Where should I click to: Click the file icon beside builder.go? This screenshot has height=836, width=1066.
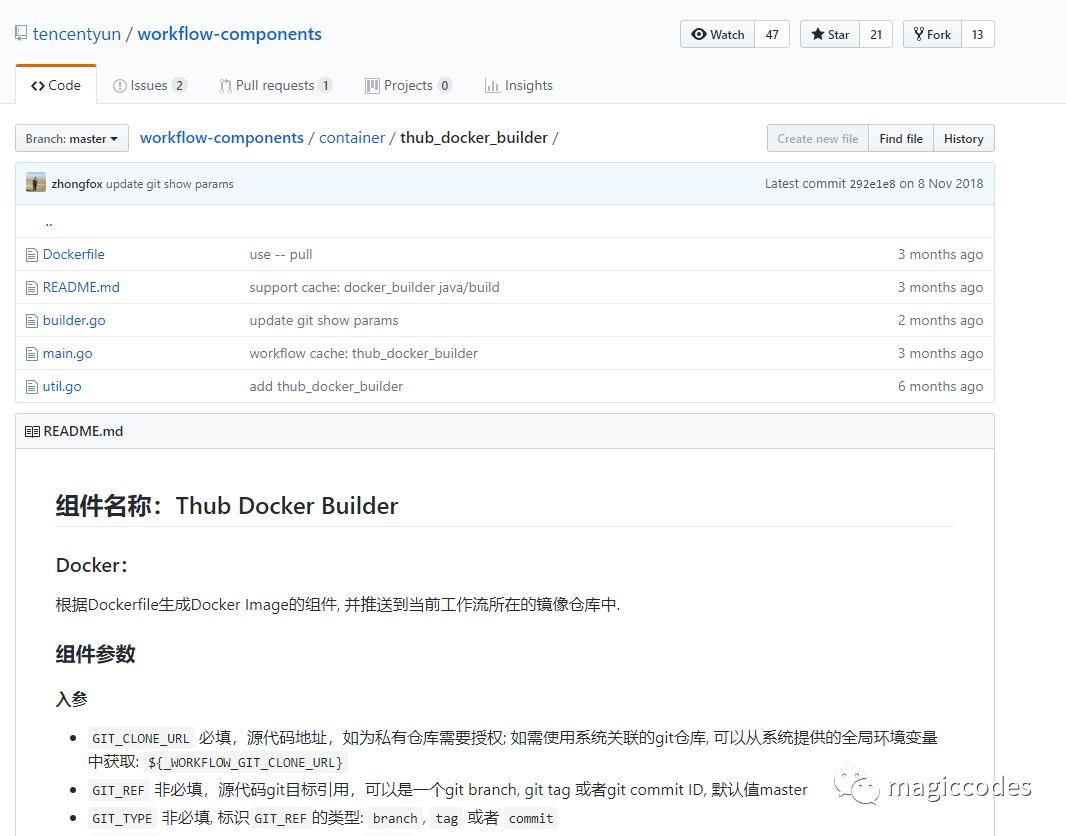(31, 321)
